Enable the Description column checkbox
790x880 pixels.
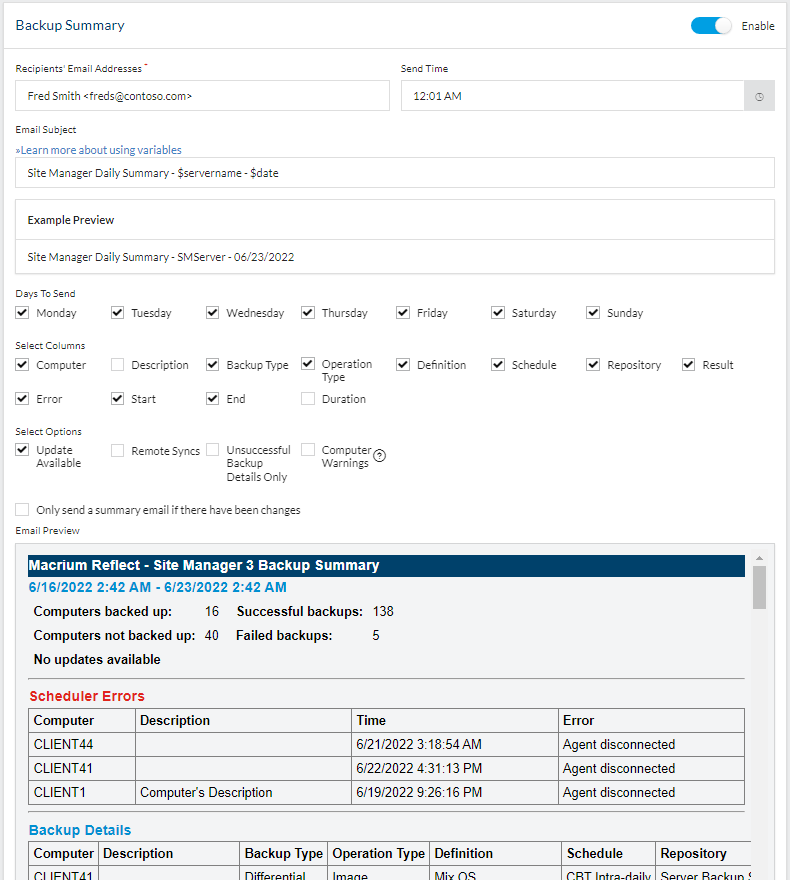click(118, 365)
